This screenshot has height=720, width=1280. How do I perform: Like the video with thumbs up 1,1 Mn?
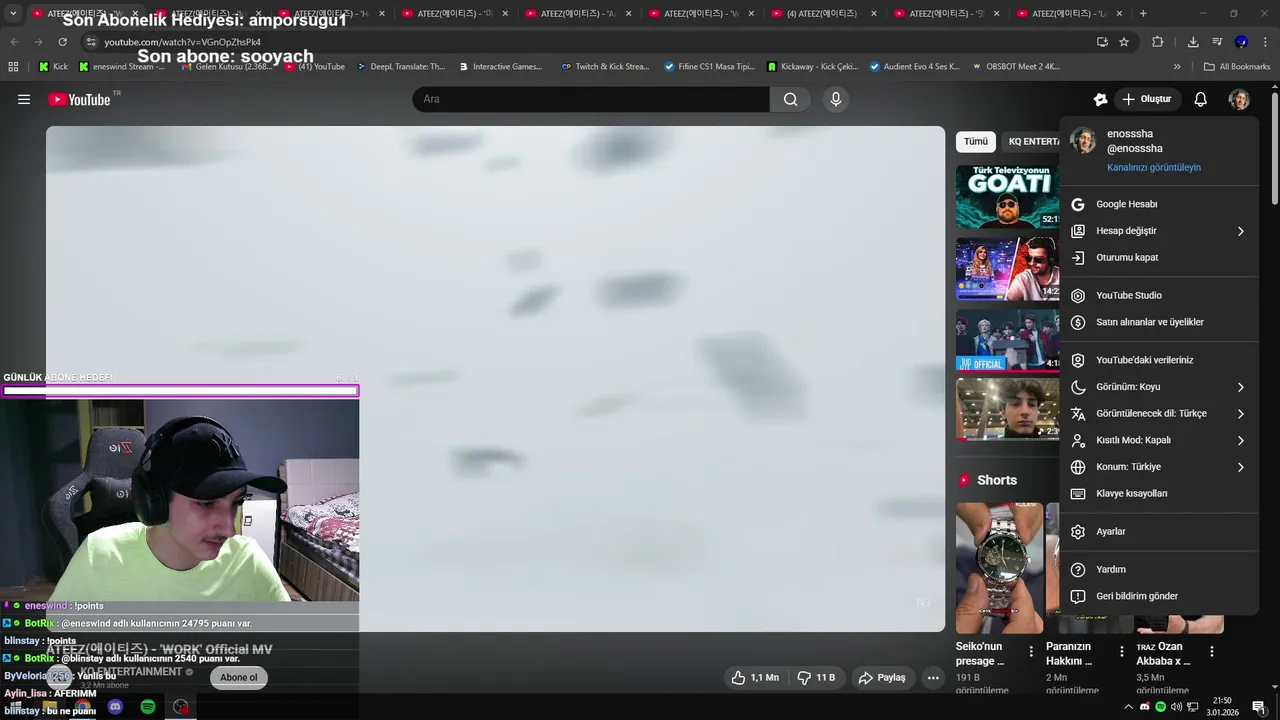(755, 677)
